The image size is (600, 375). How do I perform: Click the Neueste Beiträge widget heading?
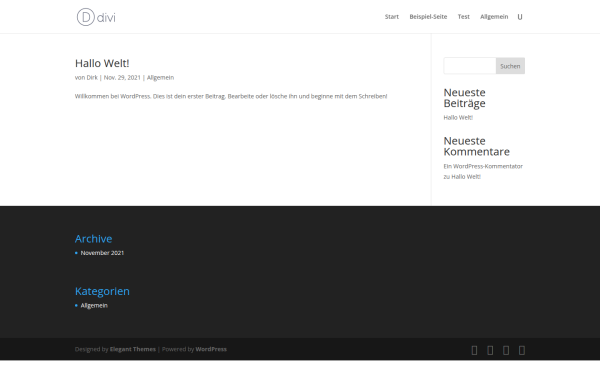coord(465,98)
